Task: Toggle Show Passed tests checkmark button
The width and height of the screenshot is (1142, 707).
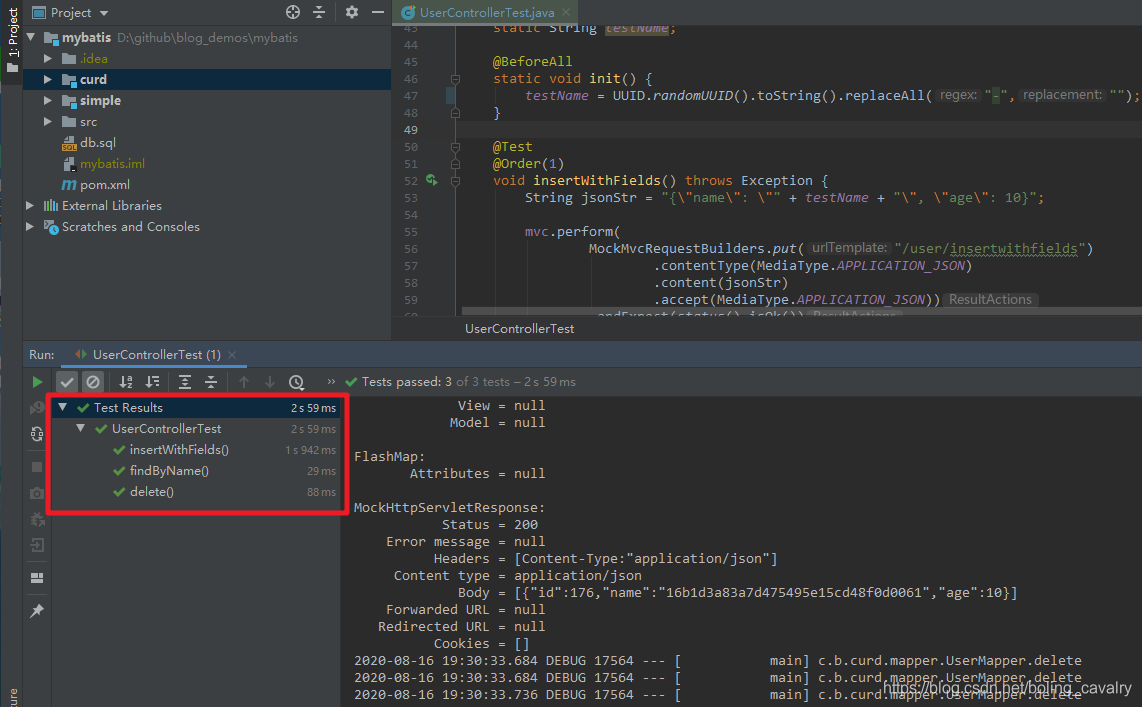Action: pyautogui.click(x=67, y=382)
